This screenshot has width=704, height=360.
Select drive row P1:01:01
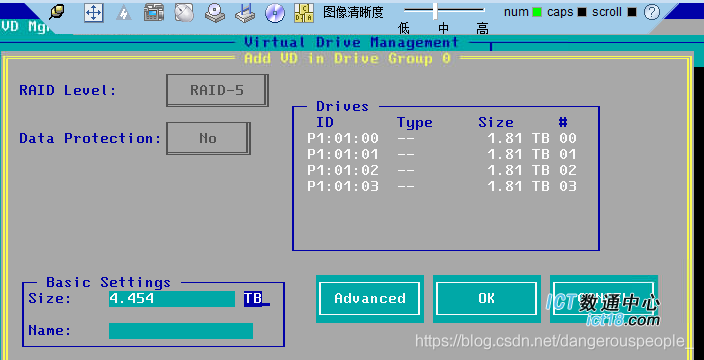pos(442,154)
